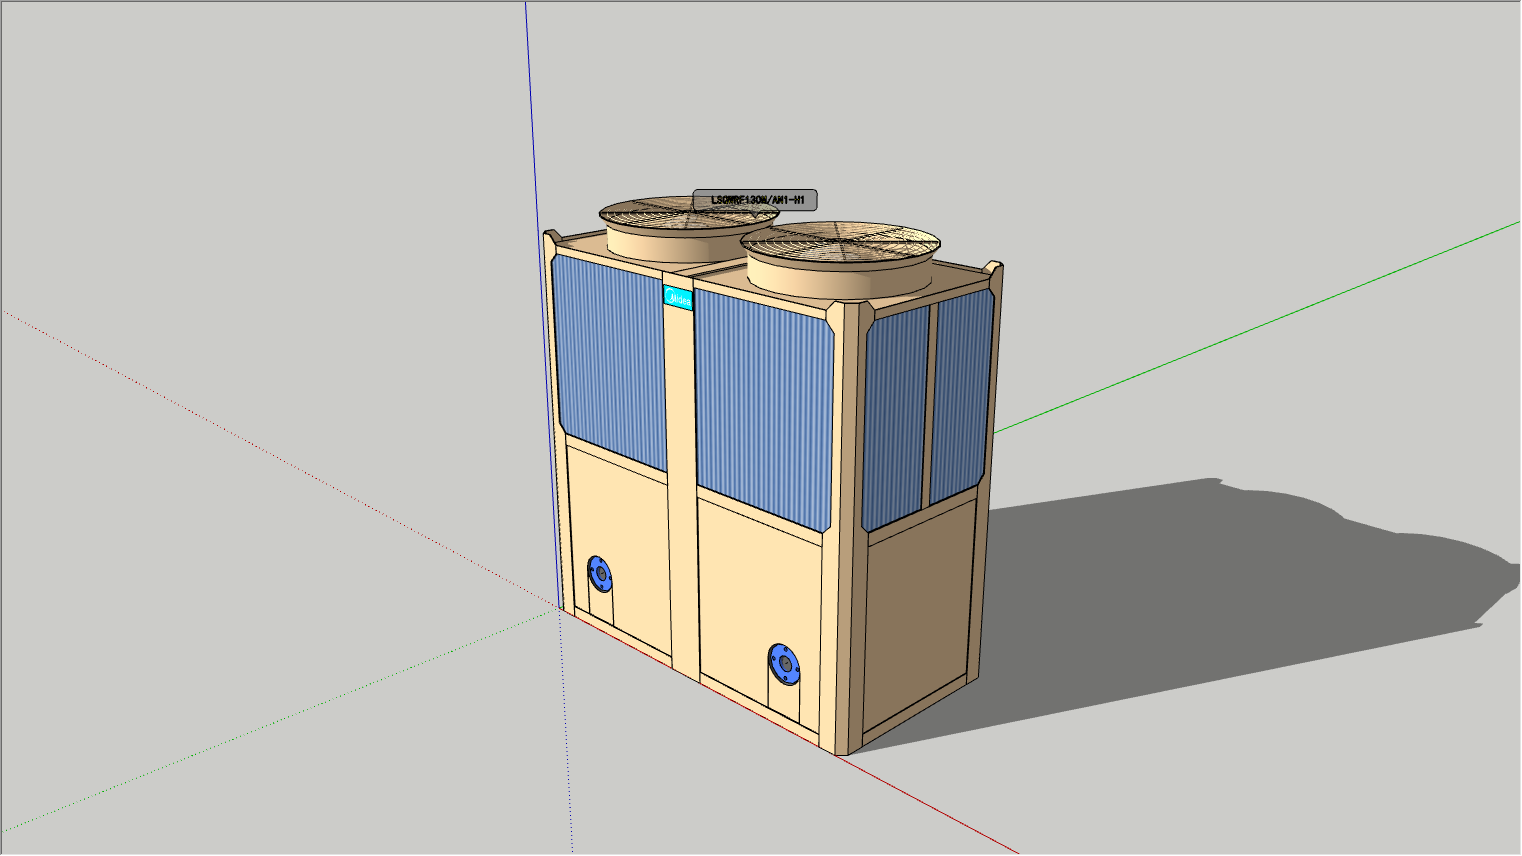Click the LSQWRF130M/AN1-H1 model label
The width and height of the screenshot is (1522, 856).
click(755, 200)
